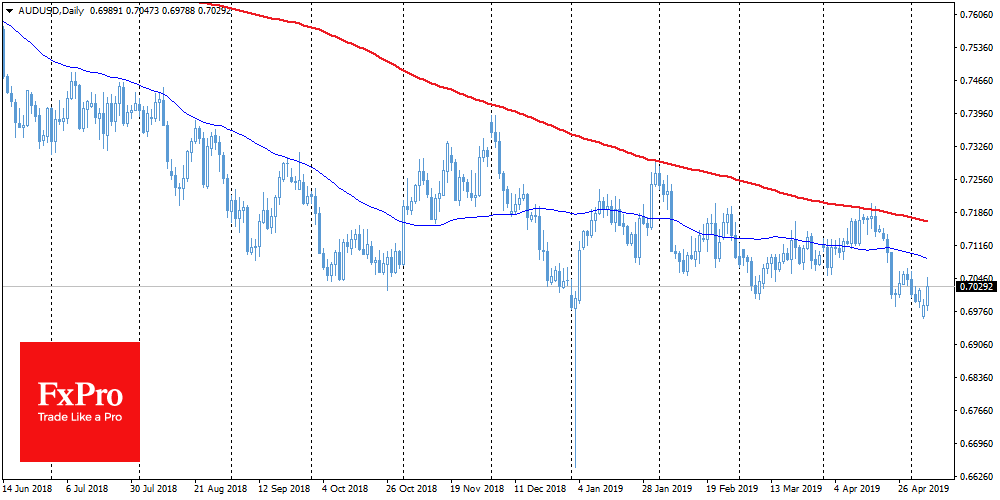1000x500 pixels.
Task: Click the FxPro logo
Action: 80,390
